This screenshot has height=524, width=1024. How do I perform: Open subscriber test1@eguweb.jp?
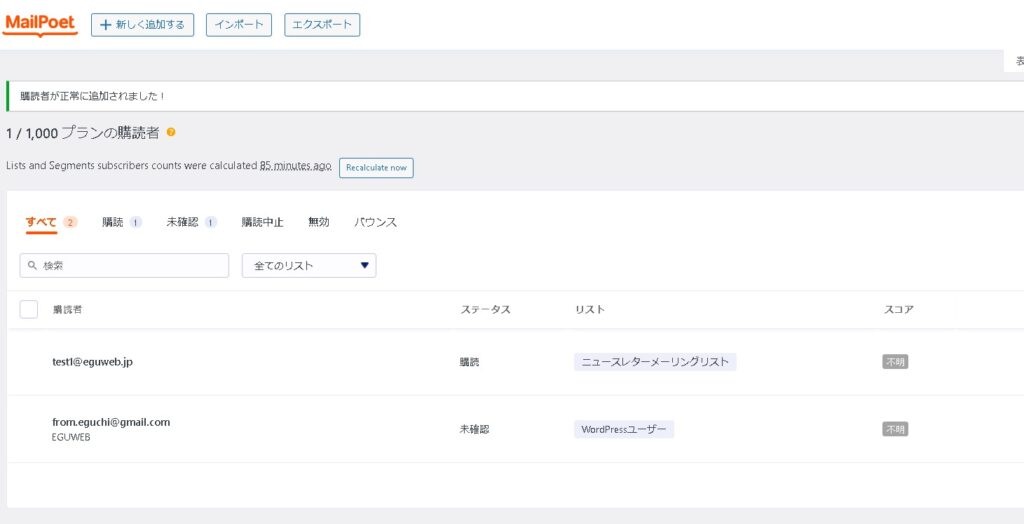(x=92, y=362)
